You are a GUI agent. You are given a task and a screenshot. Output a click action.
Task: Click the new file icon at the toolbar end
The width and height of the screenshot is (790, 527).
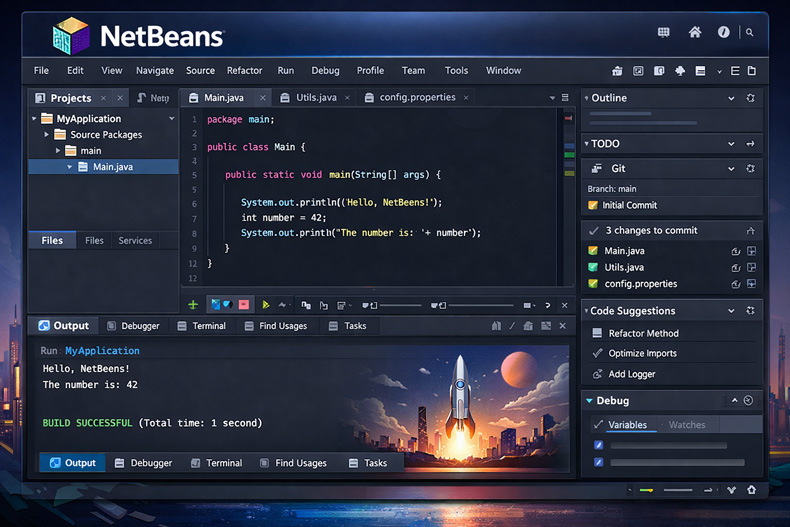coord(752,71)
